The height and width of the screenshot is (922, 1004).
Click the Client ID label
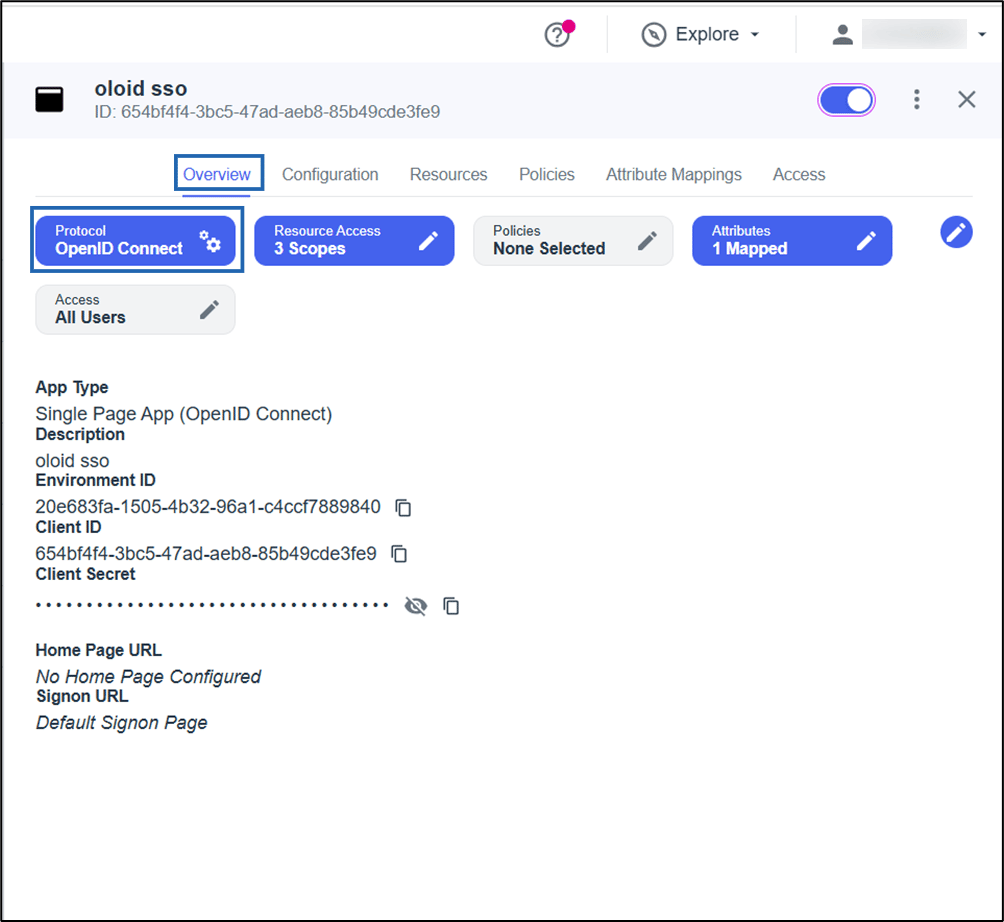pyautogui.click(x=69, y=528)
